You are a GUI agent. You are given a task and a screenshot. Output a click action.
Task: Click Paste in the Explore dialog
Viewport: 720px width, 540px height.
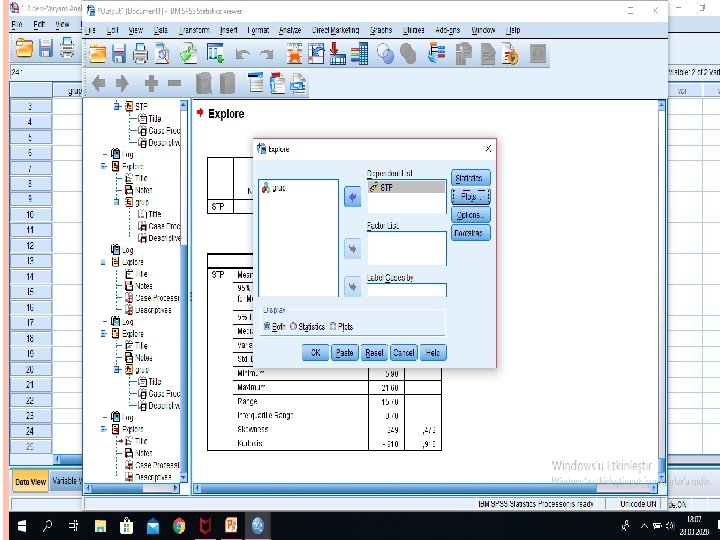[344, 353]
